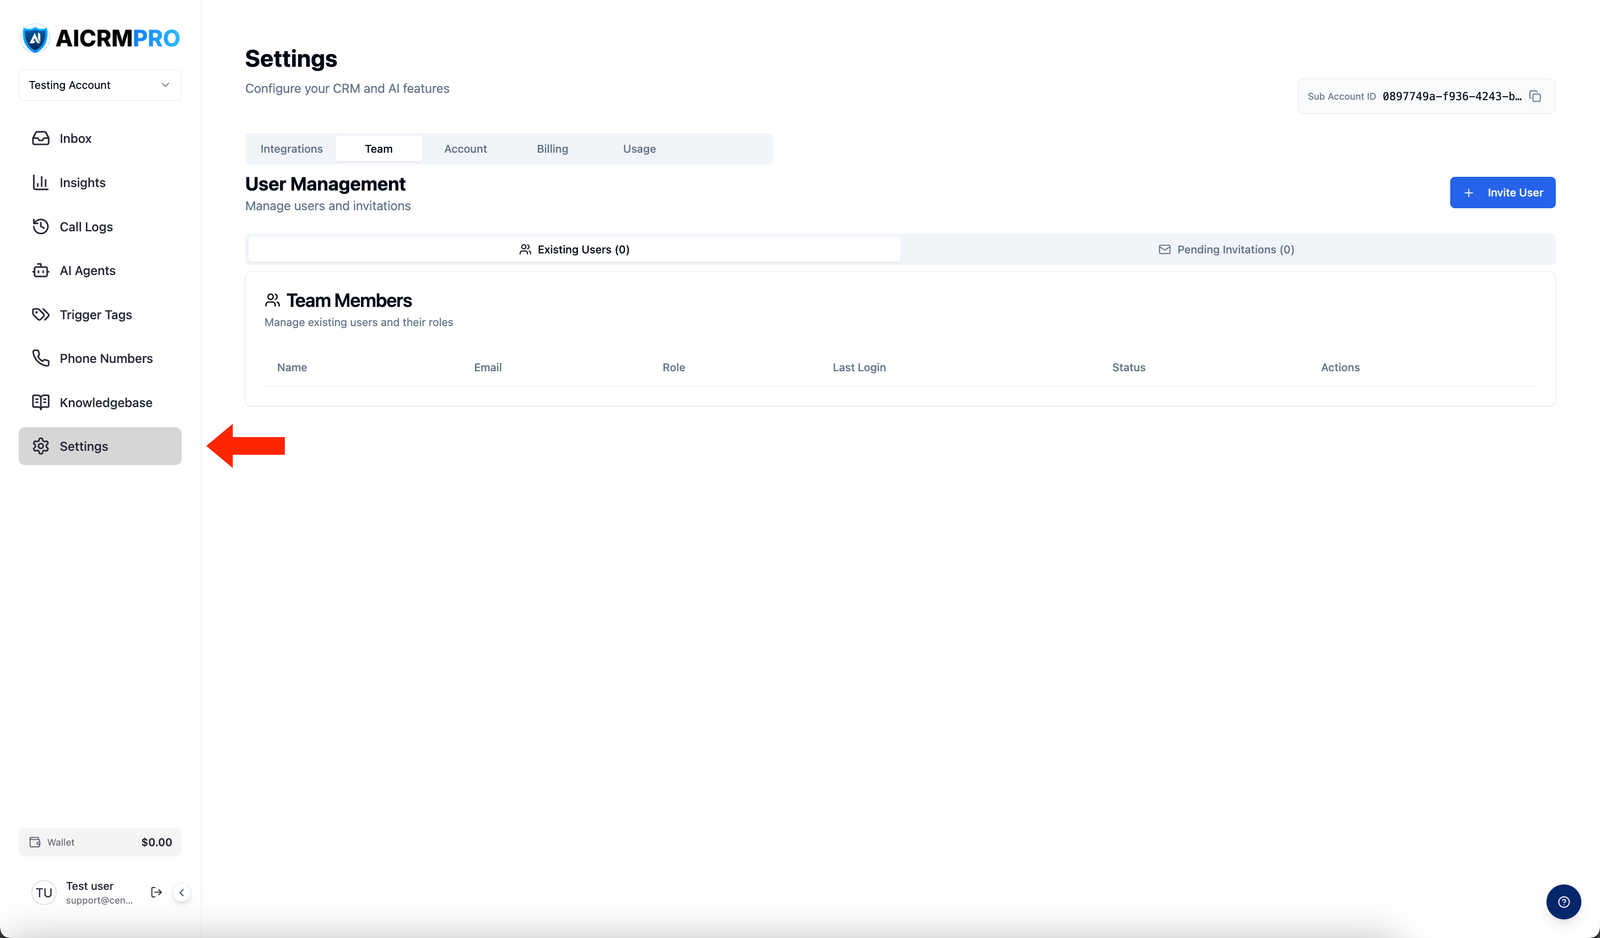The height and width of the screenshot is (938, 1600).
Task: Click the logout icon
Action: (156, 892)
